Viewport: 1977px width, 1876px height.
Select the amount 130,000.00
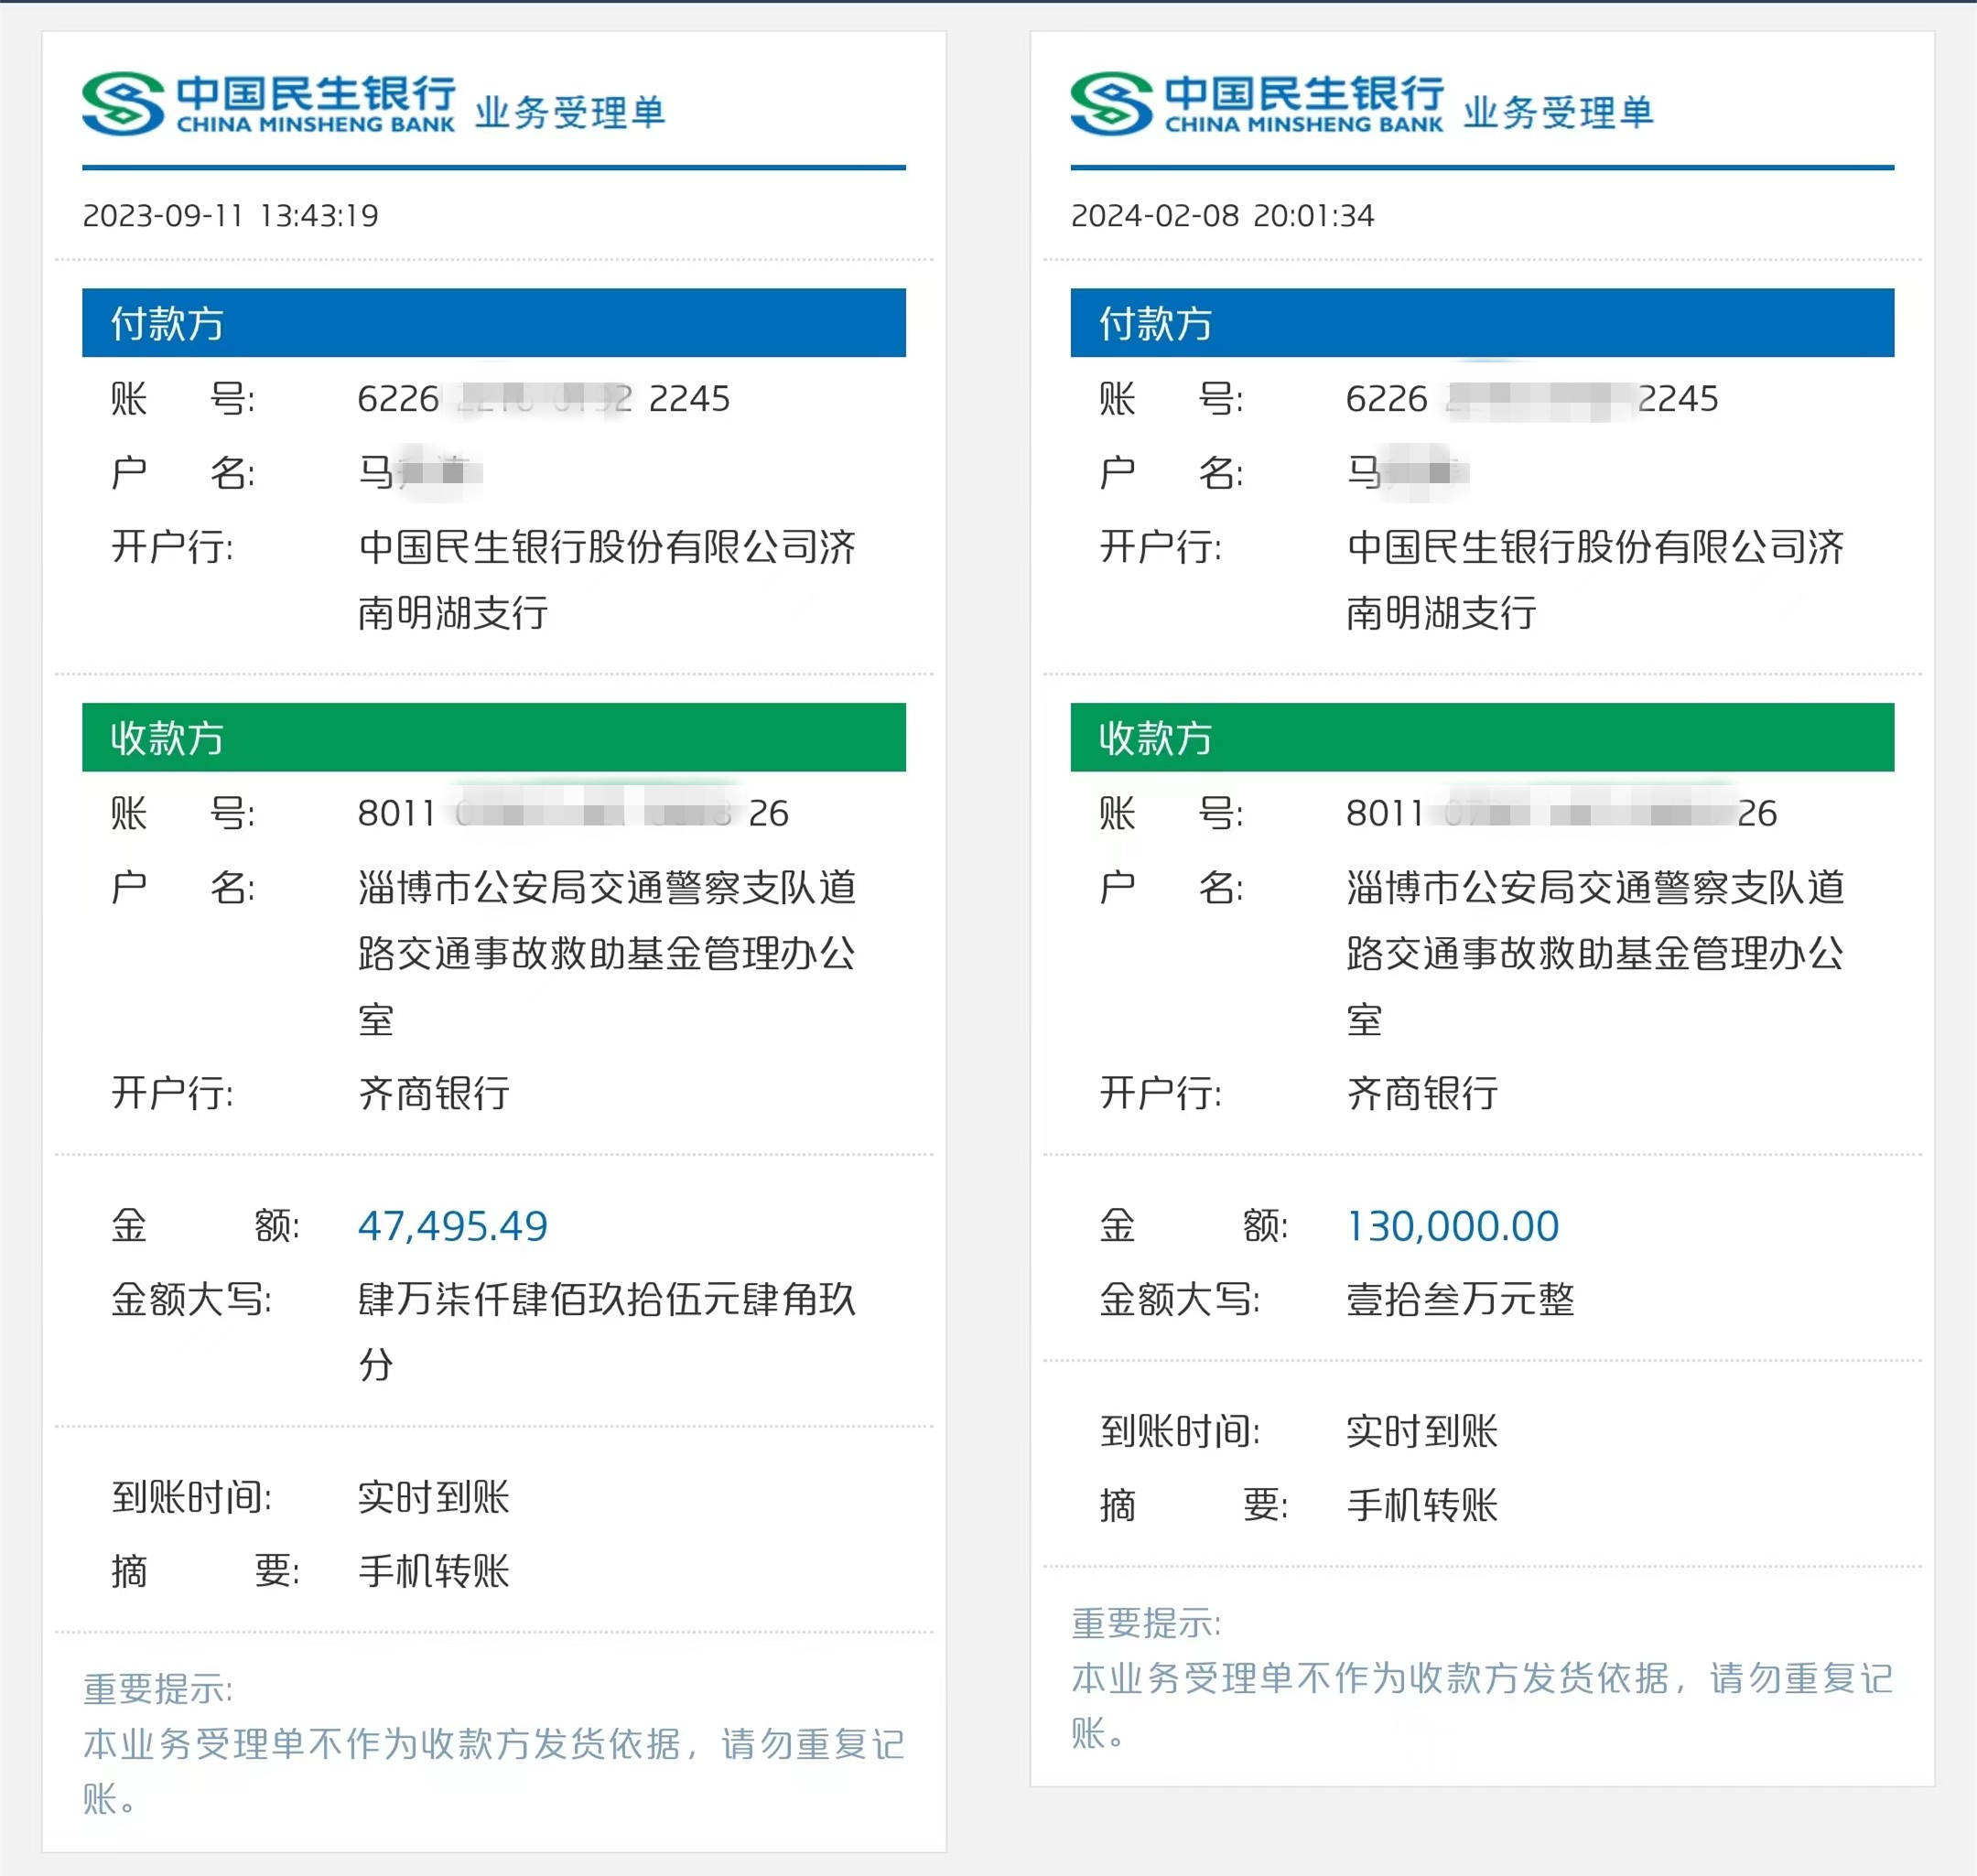(x=1453, y=1226)
